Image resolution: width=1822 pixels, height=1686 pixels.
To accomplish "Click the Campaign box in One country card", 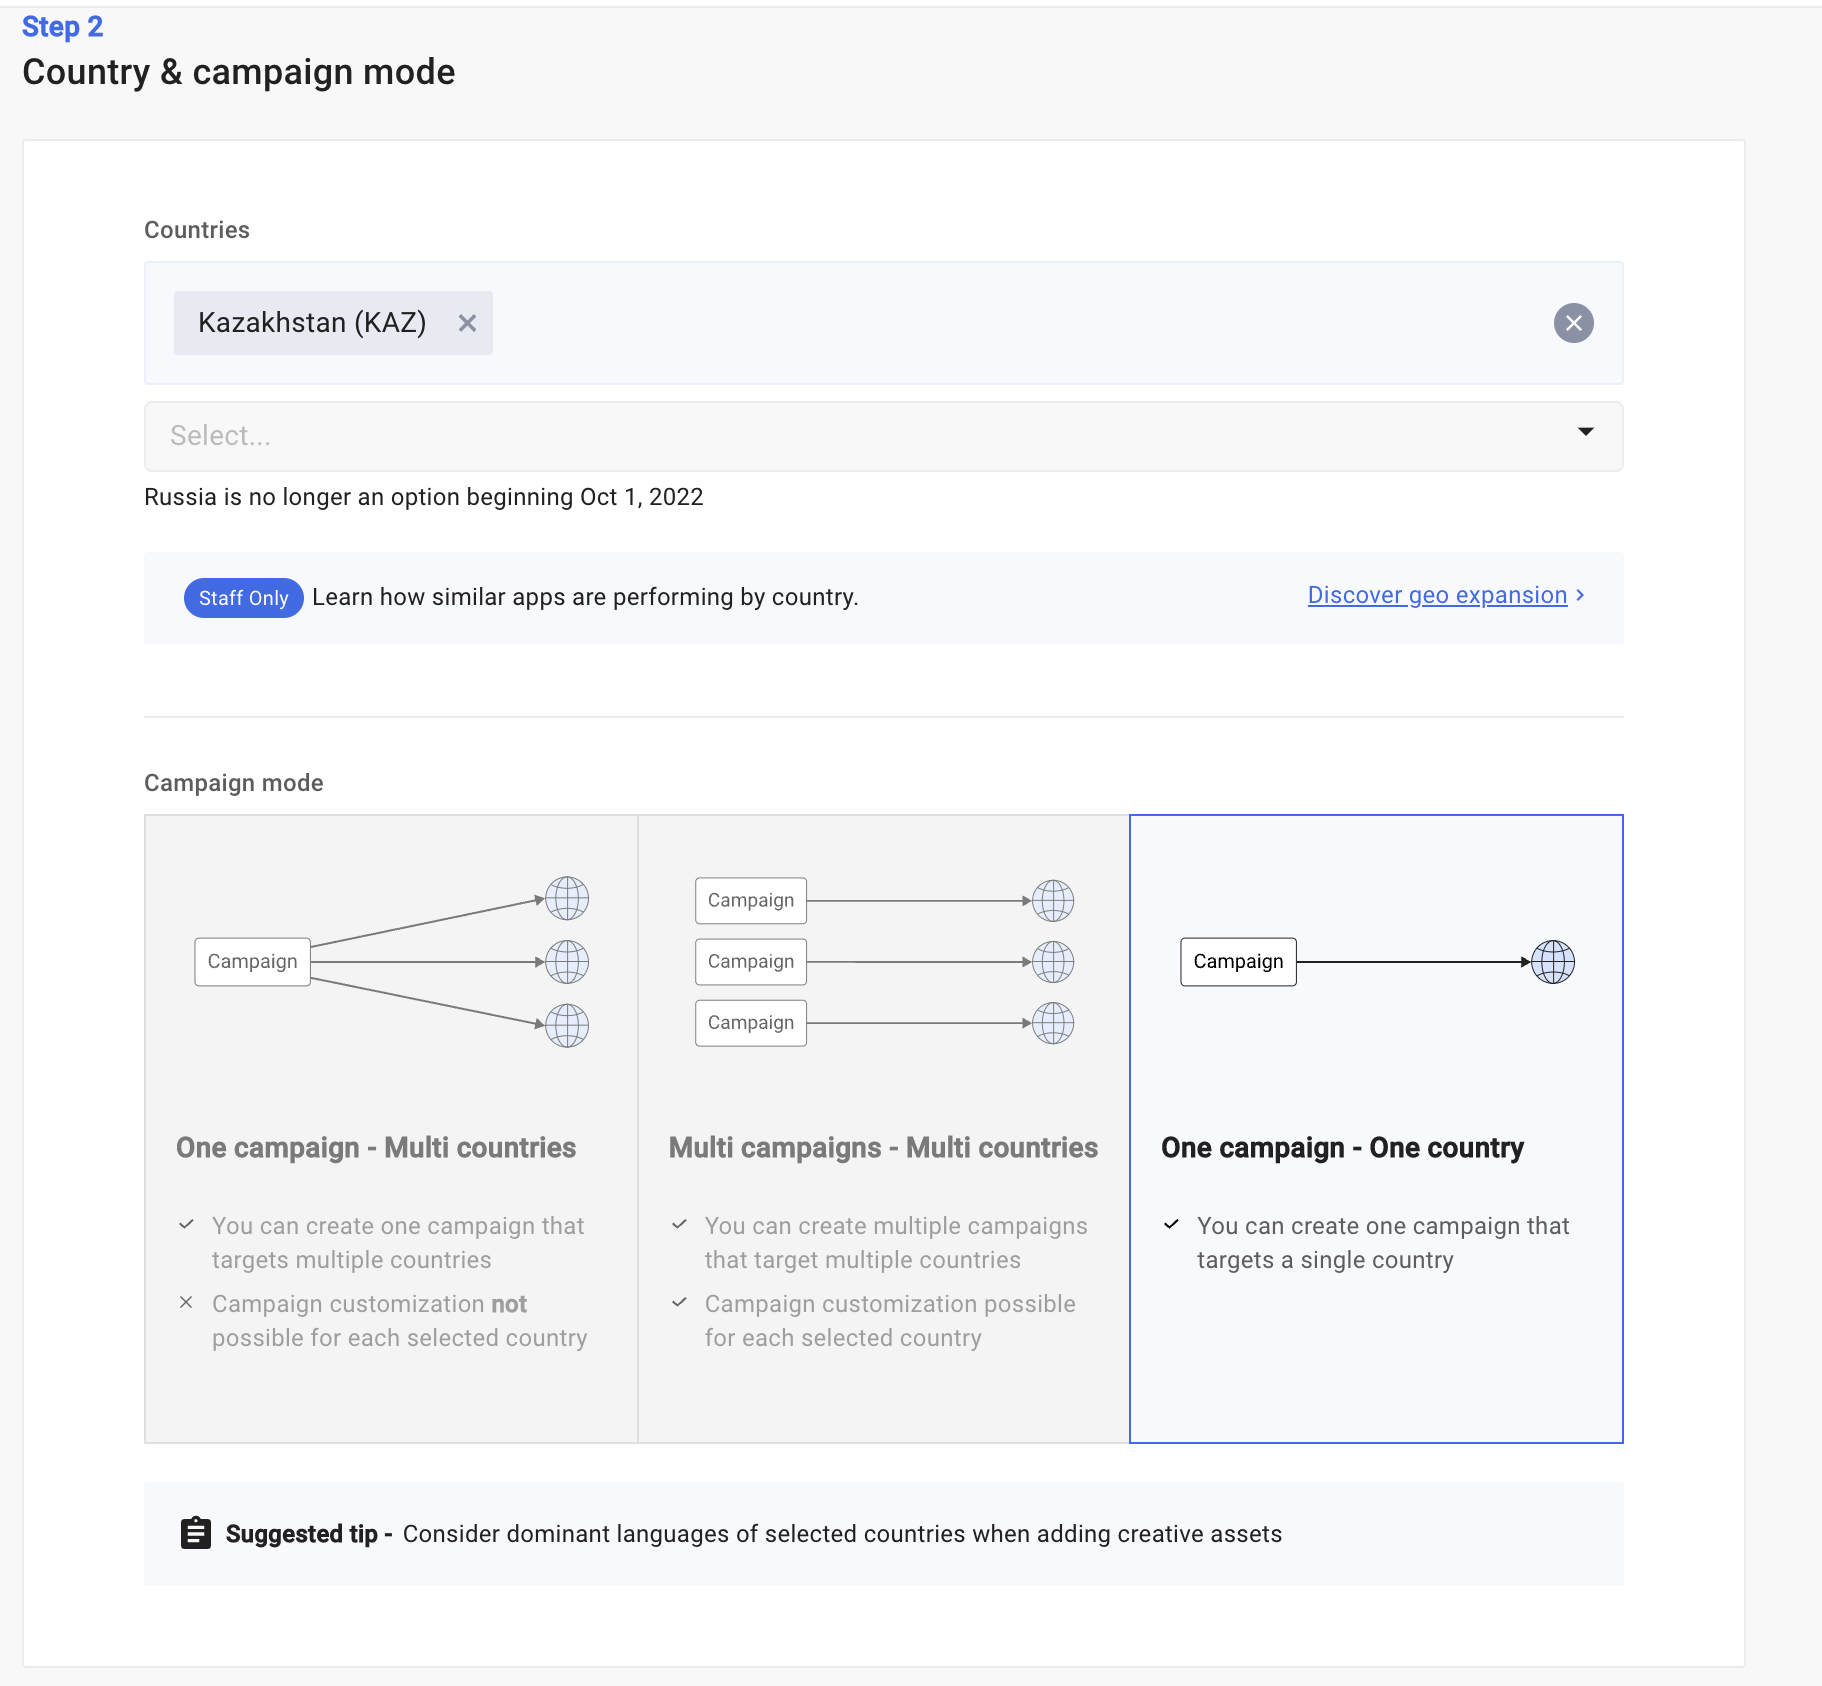I will (x=1238, y=962).
